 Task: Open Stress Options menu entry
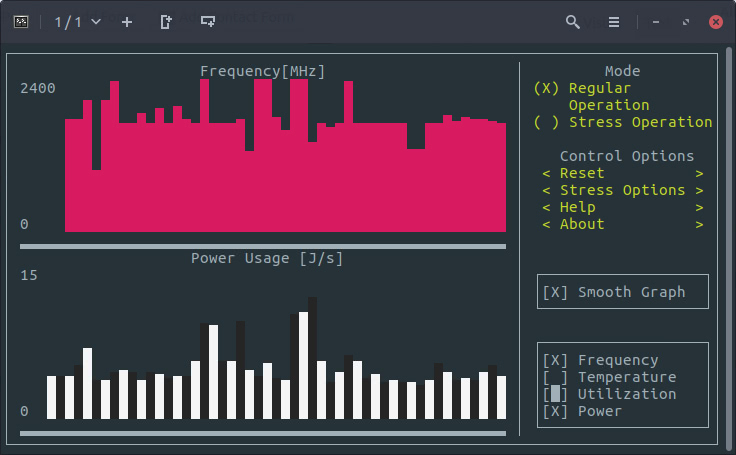click(x=622, y=190)
